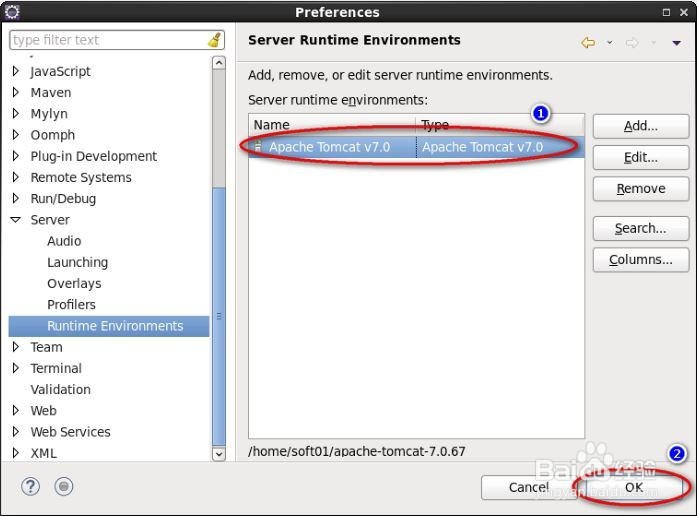Close the Preferences window

(x=684, y=12)
